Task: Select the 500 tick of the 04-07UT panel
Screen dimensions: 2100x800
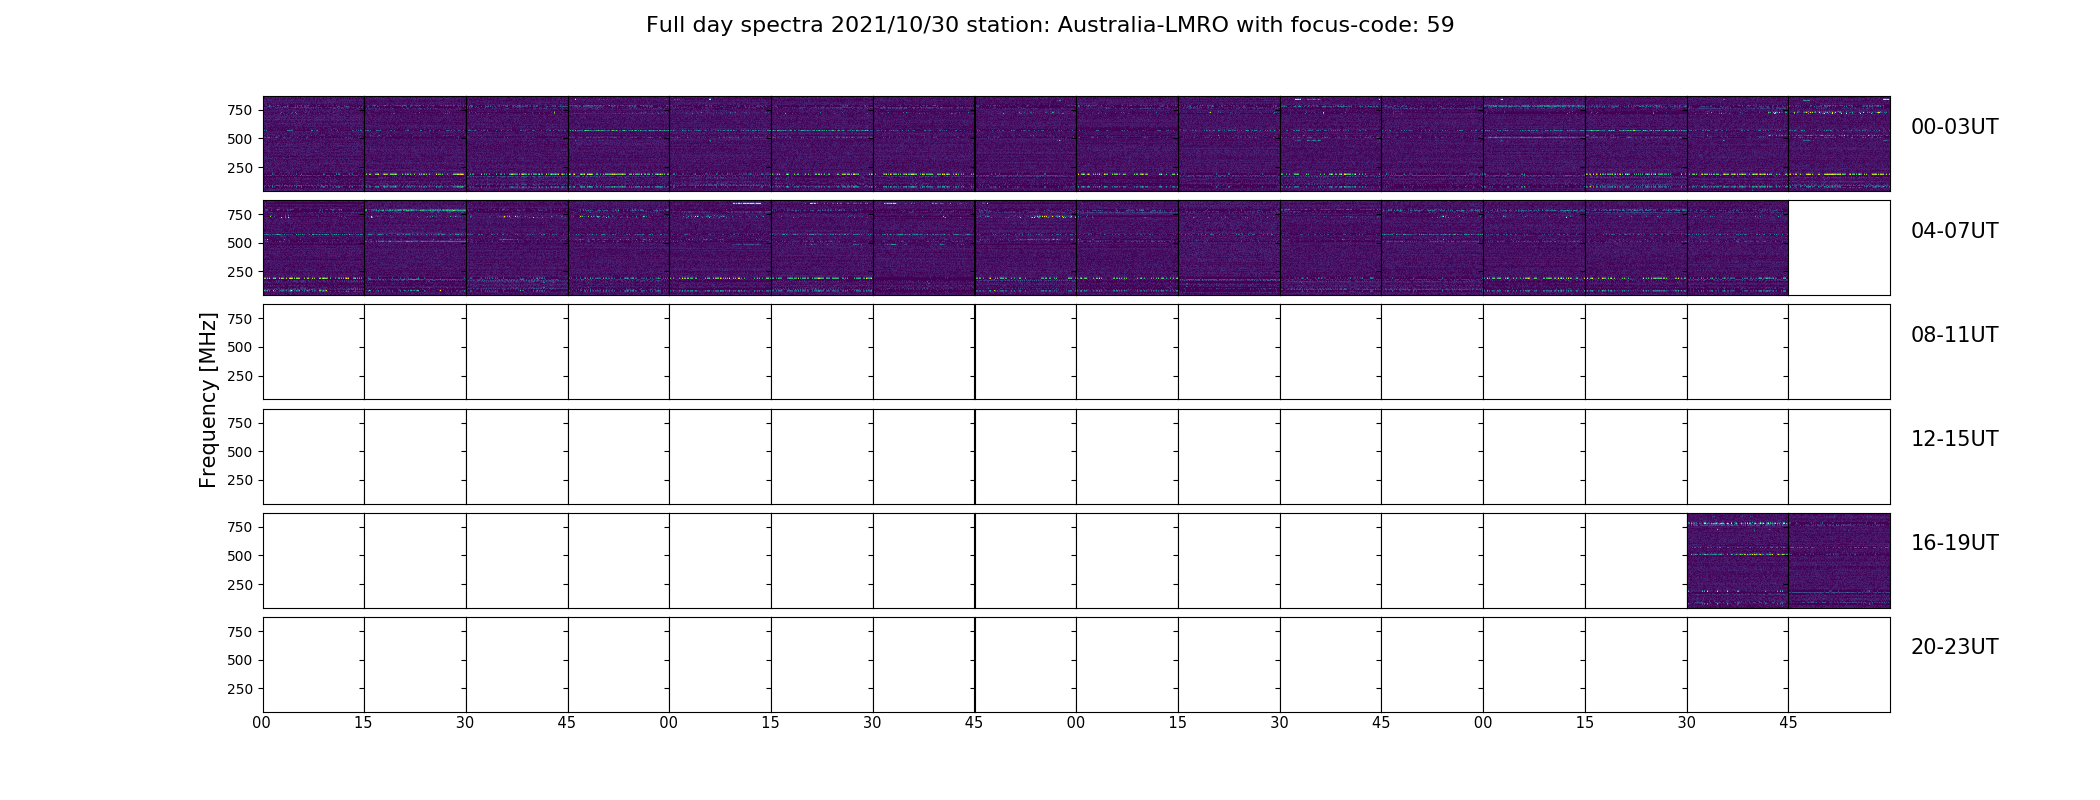Action: (240, 243)
